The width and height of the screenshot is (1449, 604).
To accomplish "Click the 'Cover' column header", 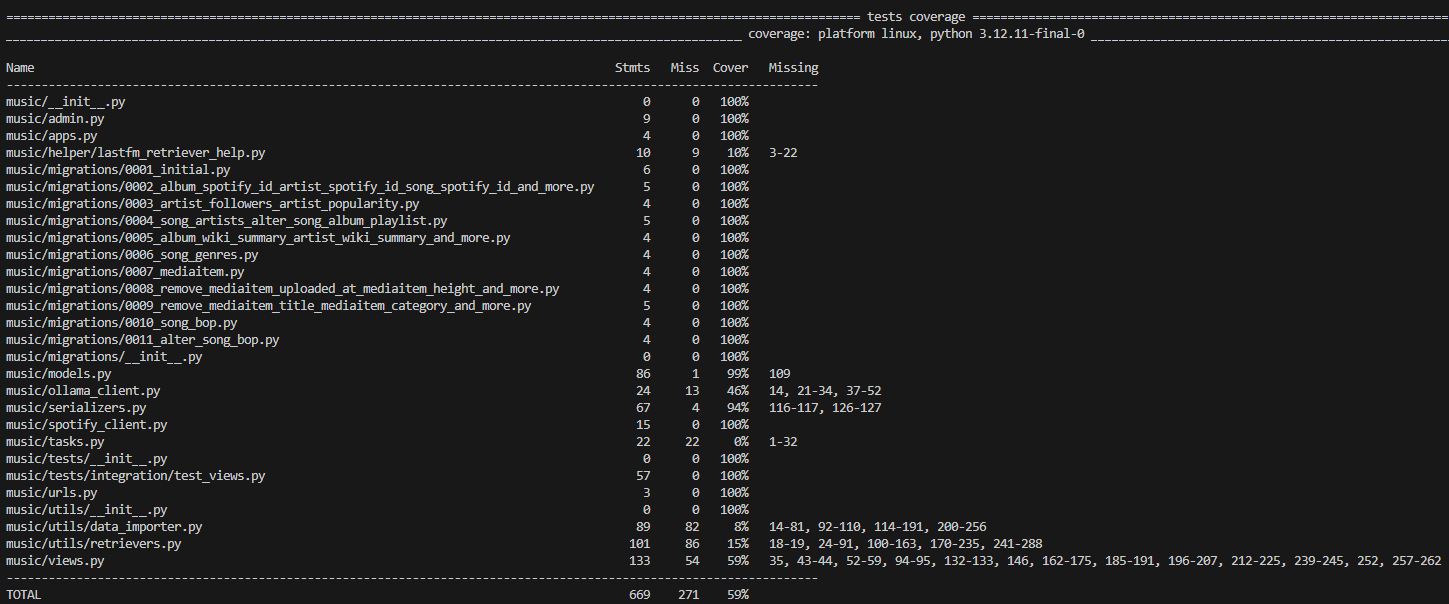I will [x=731, y=68].
